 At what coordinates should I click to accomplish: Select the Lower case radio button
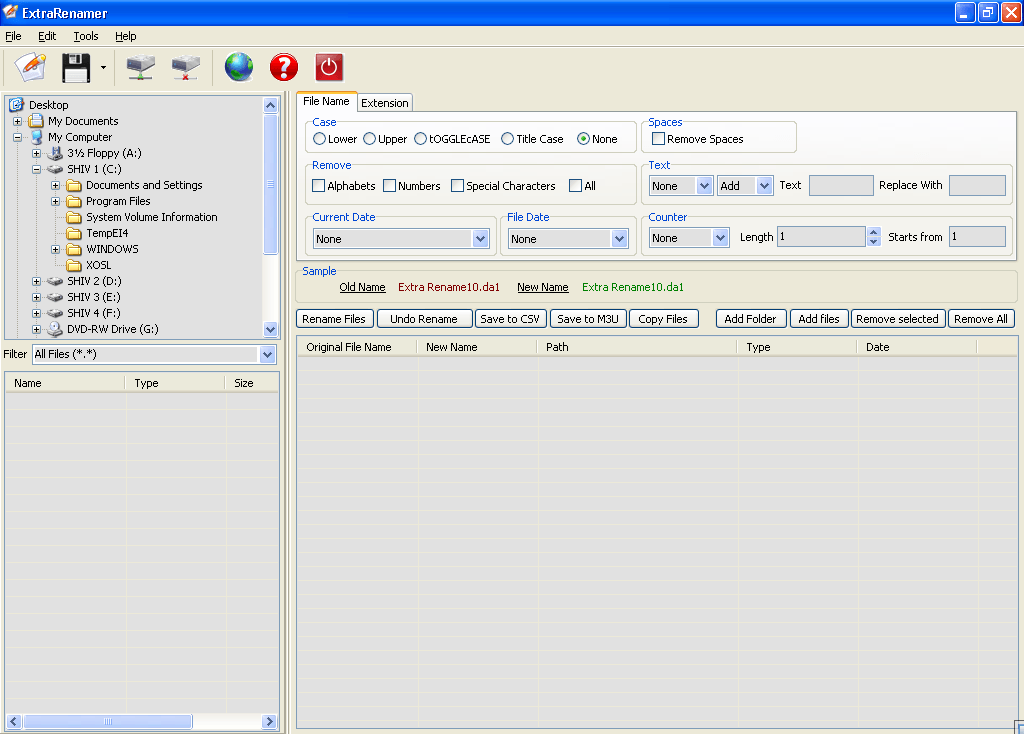[319, 139]
